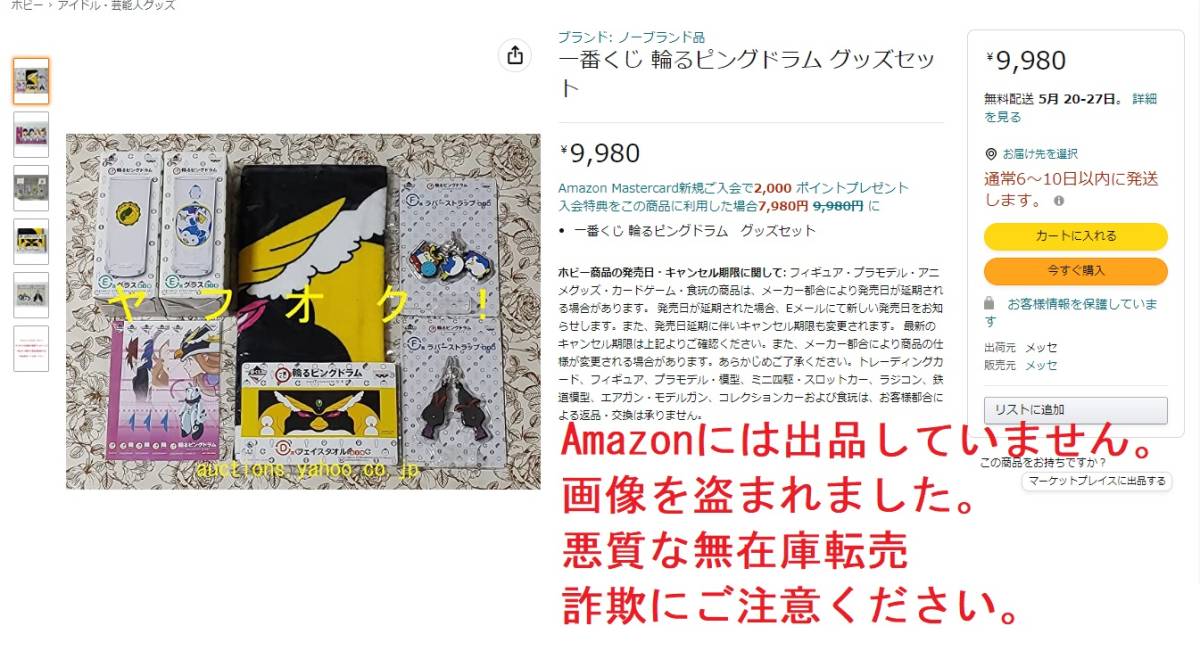Click the main product image
1200x659 pixels.
pos(303,311)
